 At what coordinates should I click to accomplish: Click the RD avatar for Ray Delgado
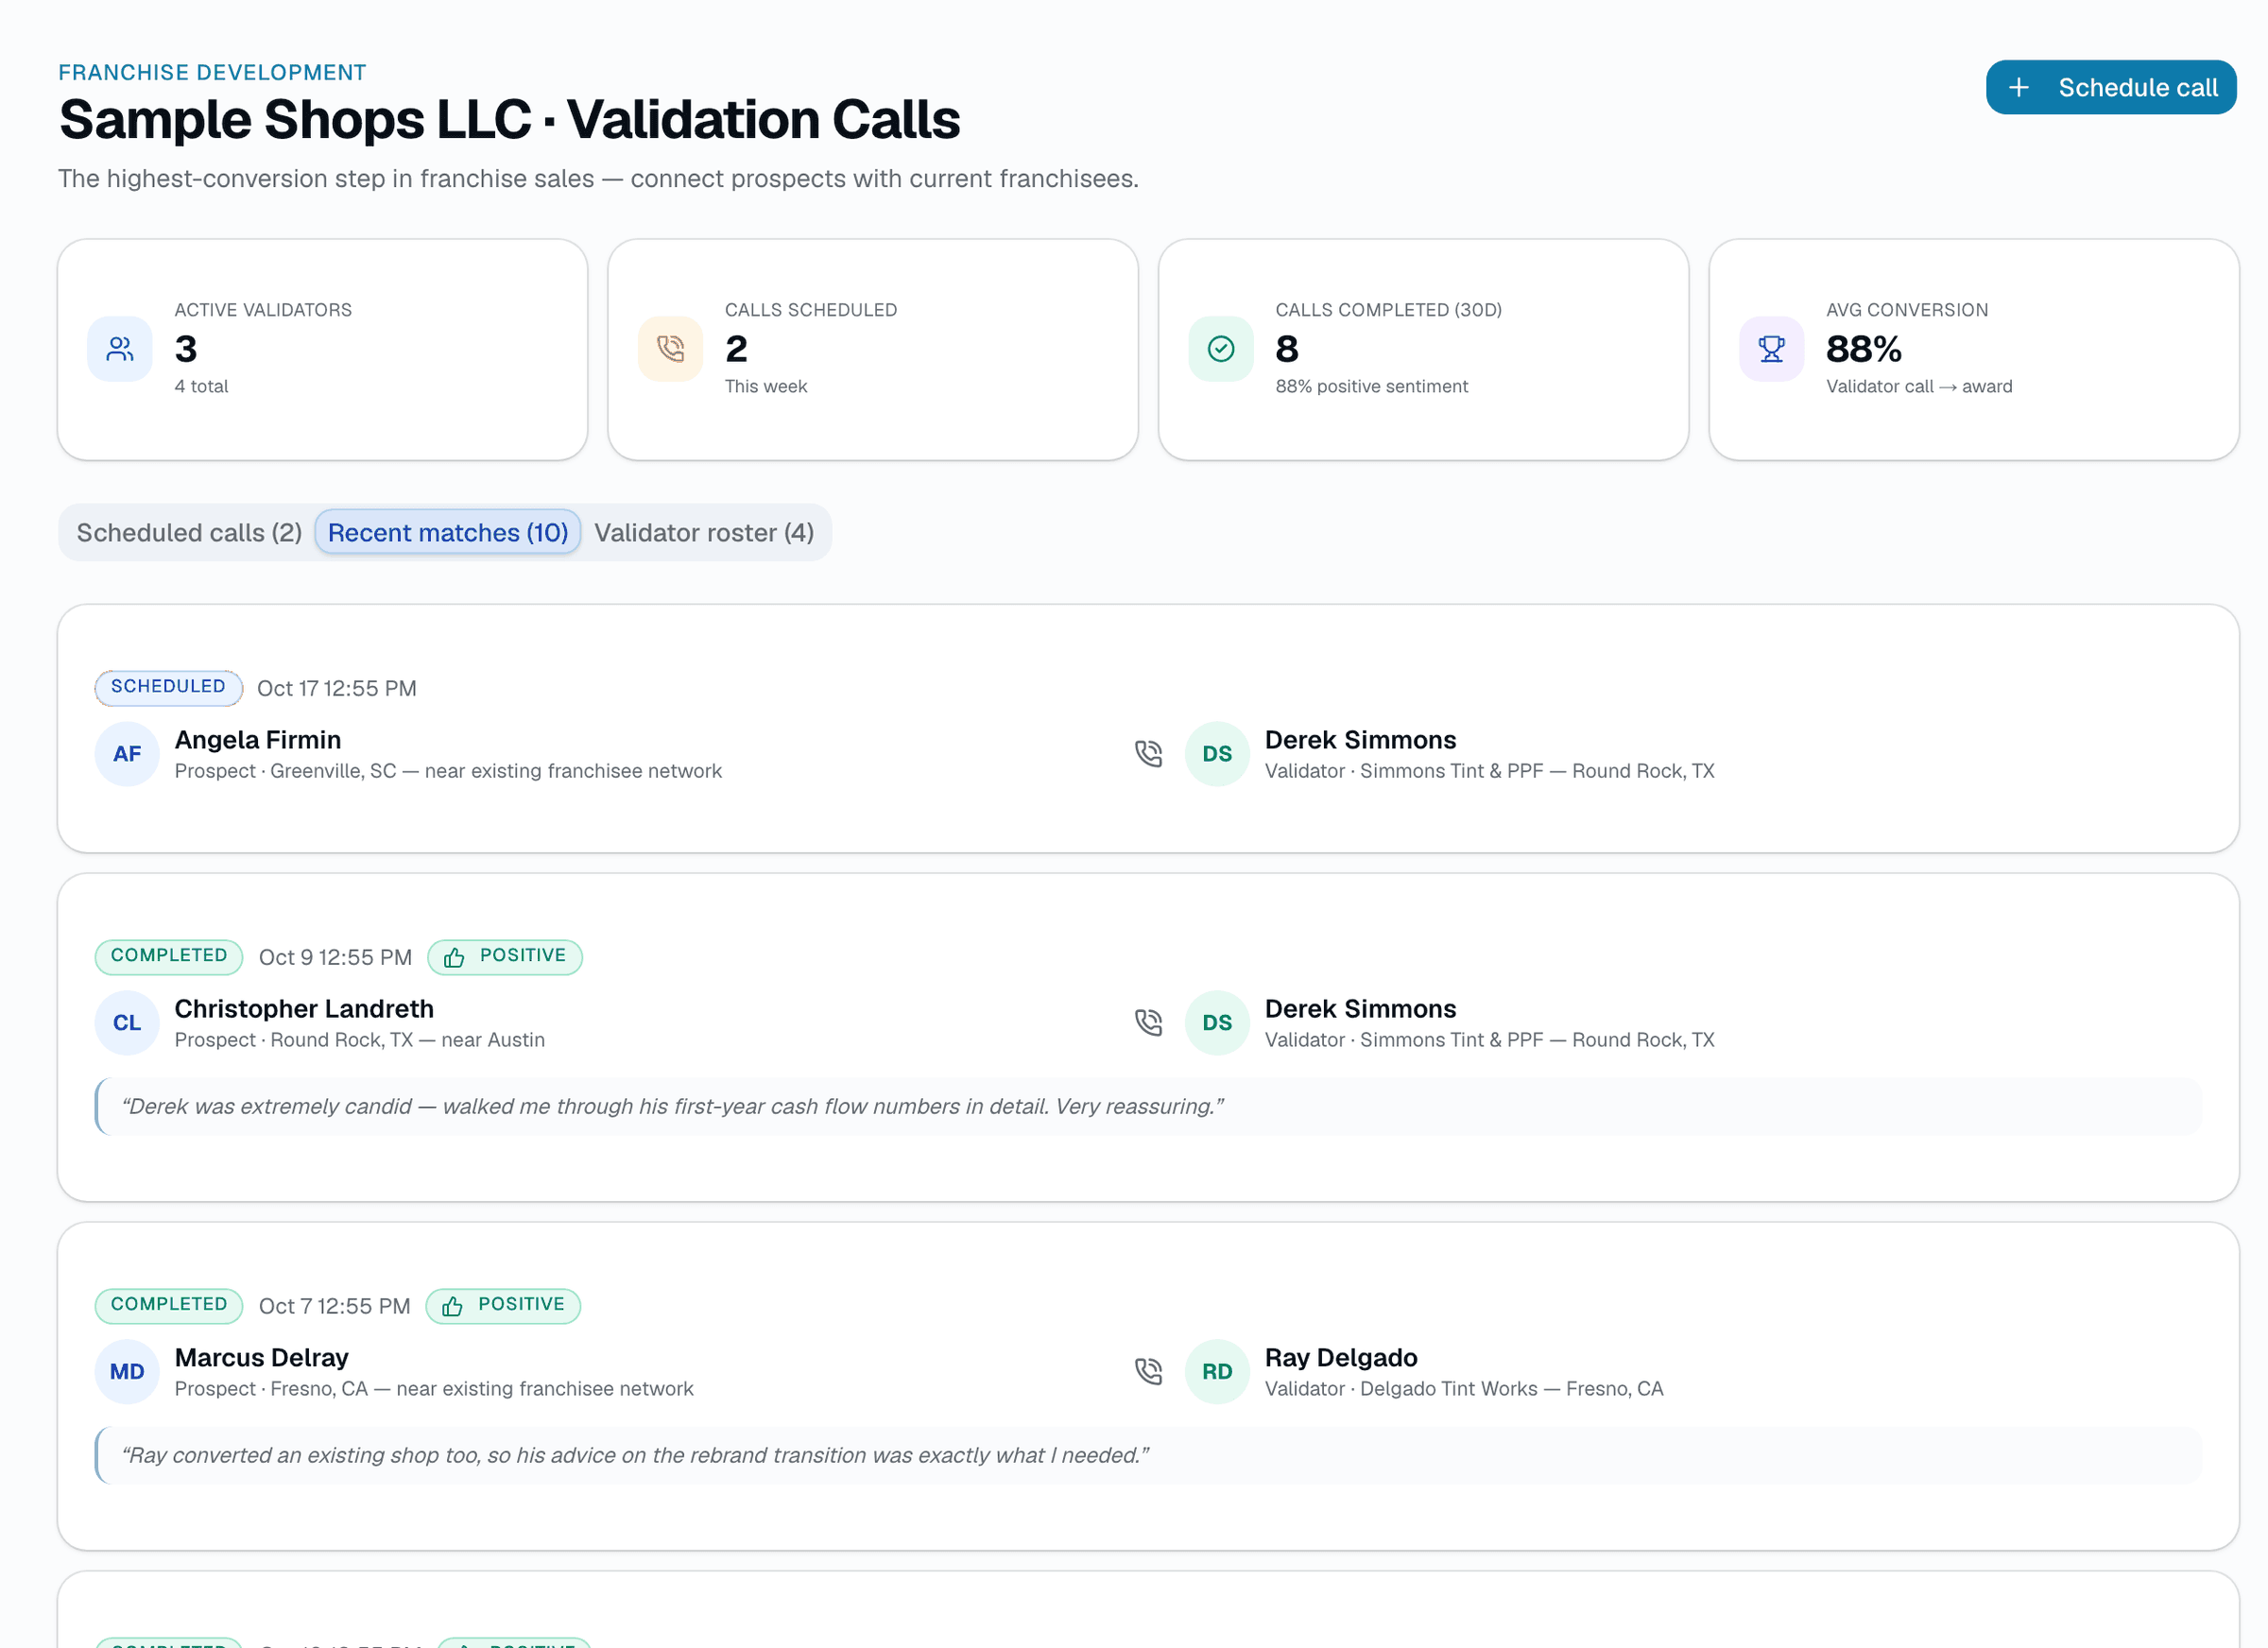(1217, 1372)
